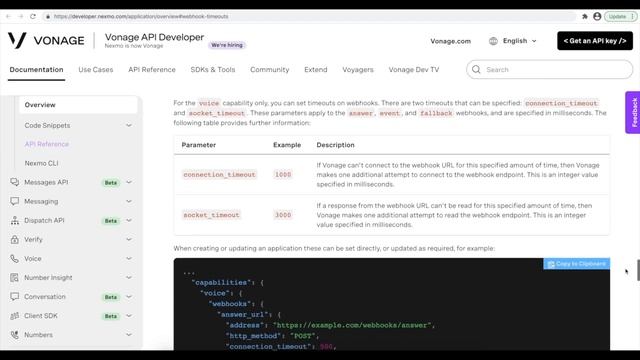Expand Messaging section chevron
Screen dimensions: 640x360
tap(129, 201)
